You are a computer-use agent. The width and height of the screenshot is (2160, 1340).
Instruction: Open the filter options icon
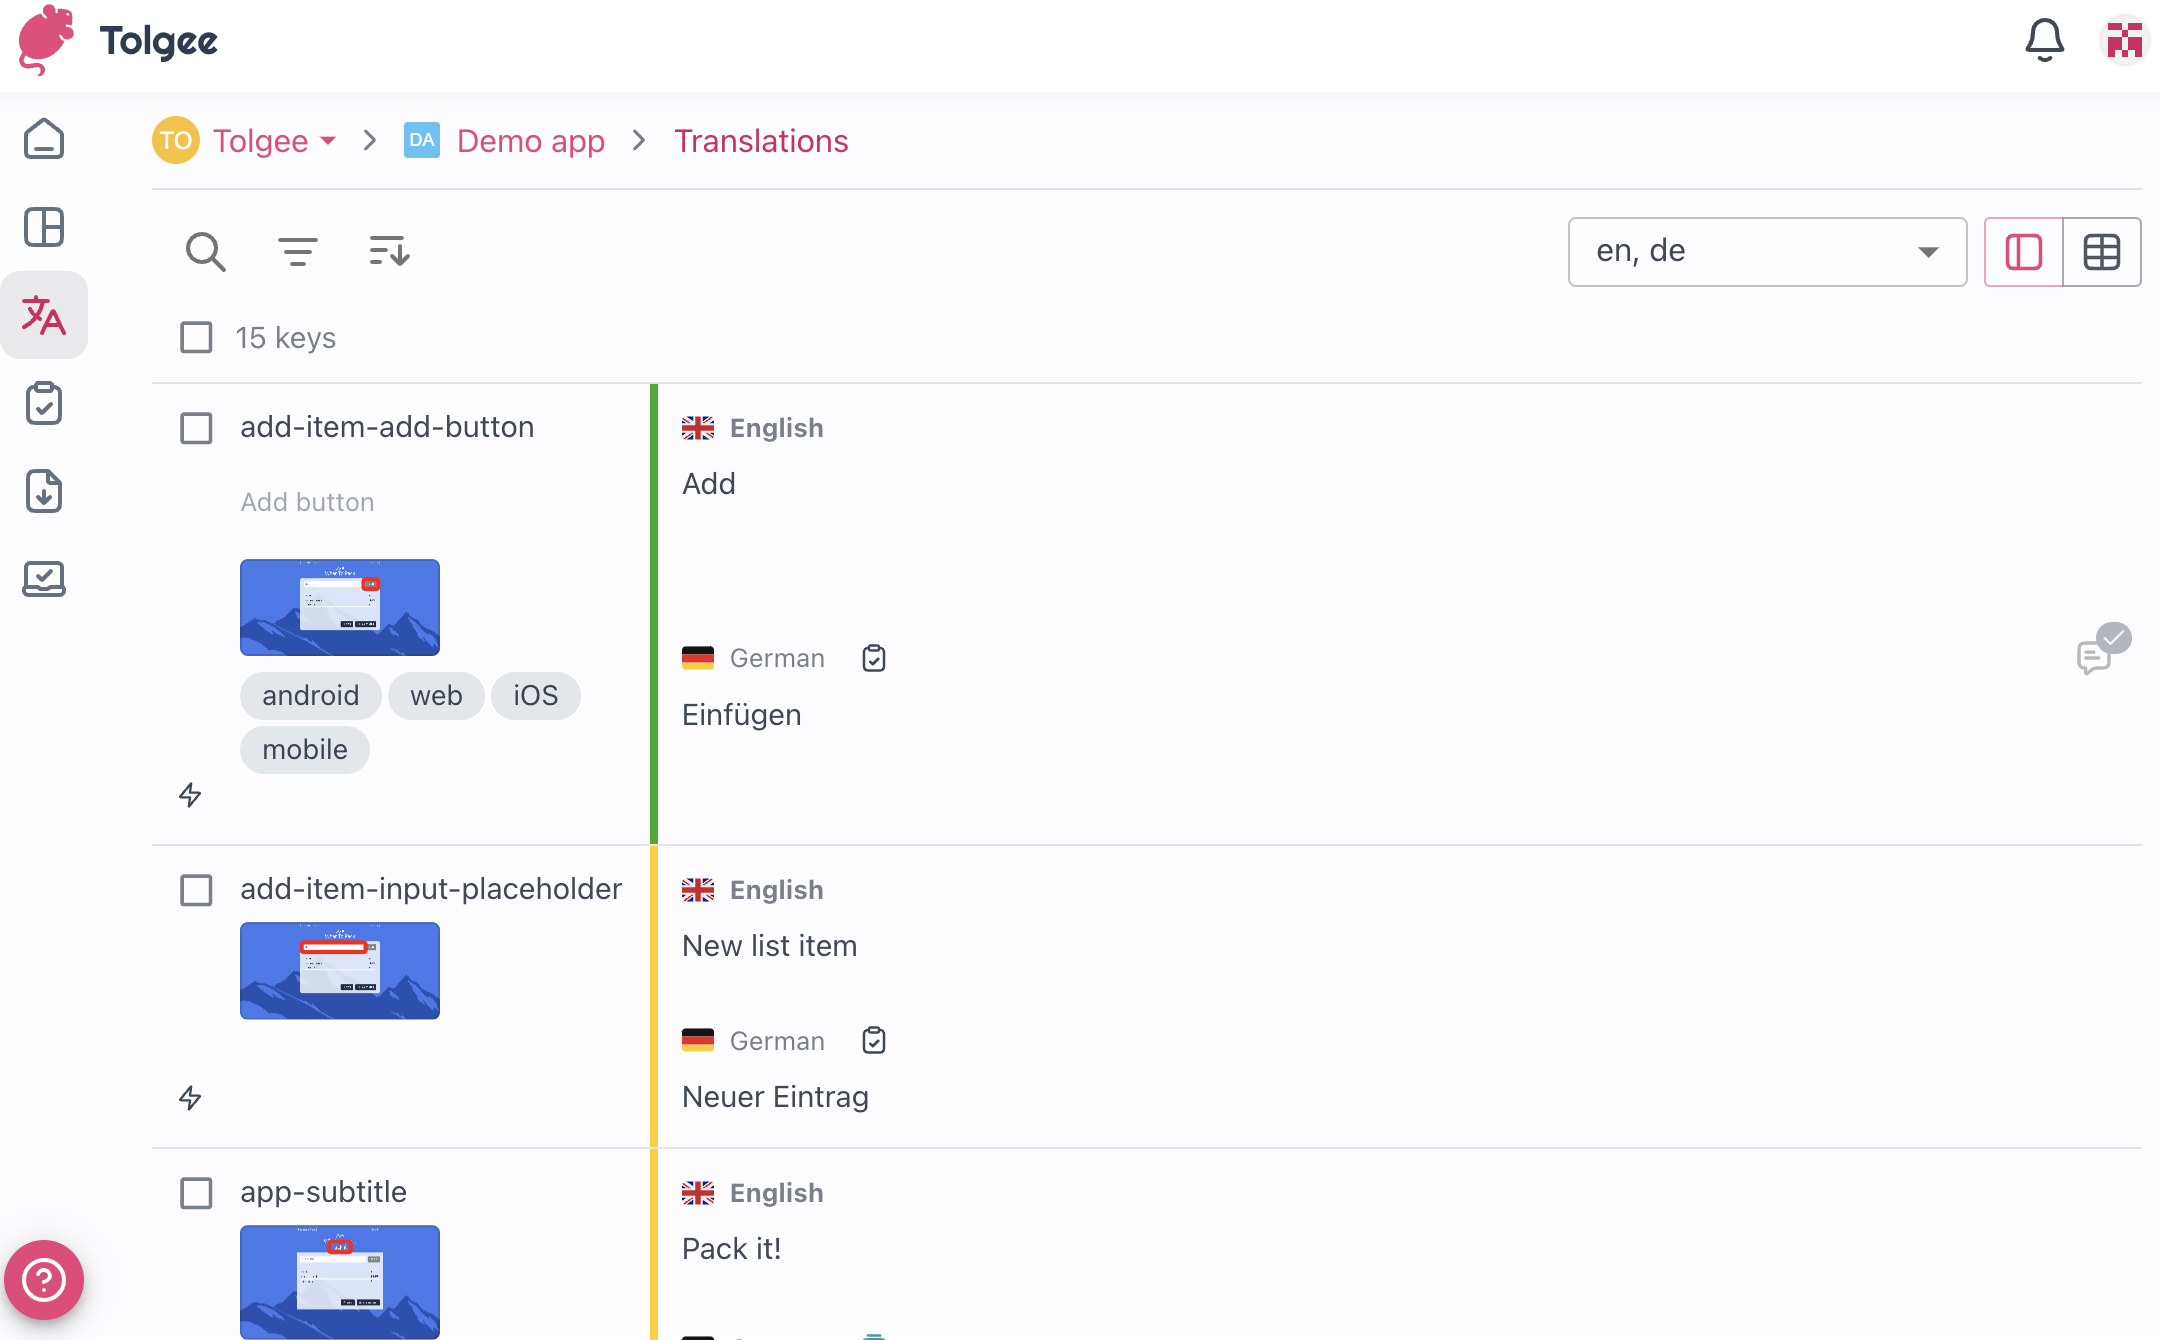coord(297,252)
